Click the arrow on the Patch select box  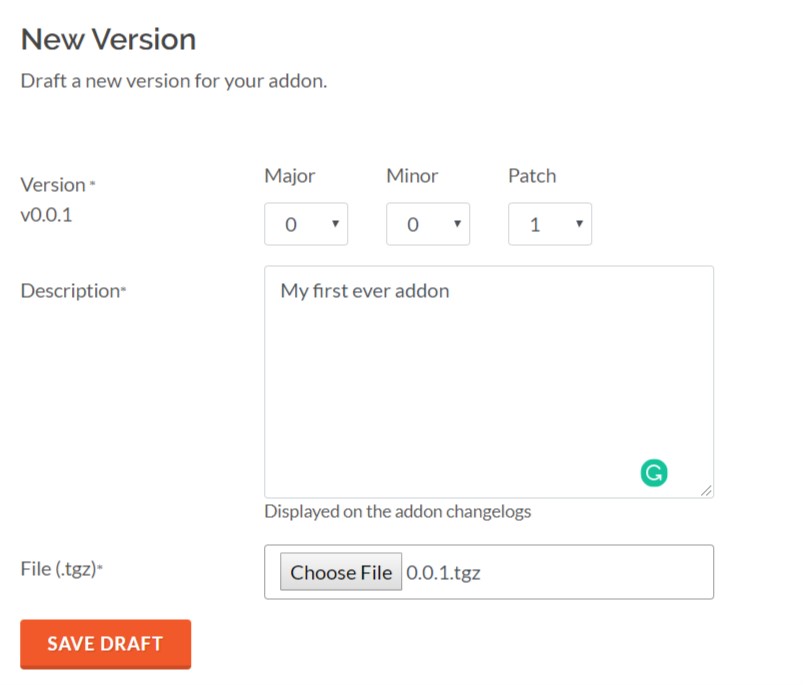579,223
